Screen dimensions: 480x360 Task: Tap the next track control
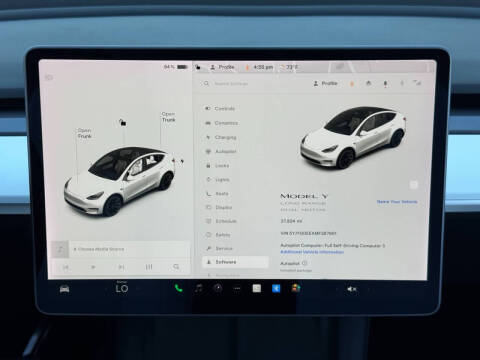click(121, 267)
